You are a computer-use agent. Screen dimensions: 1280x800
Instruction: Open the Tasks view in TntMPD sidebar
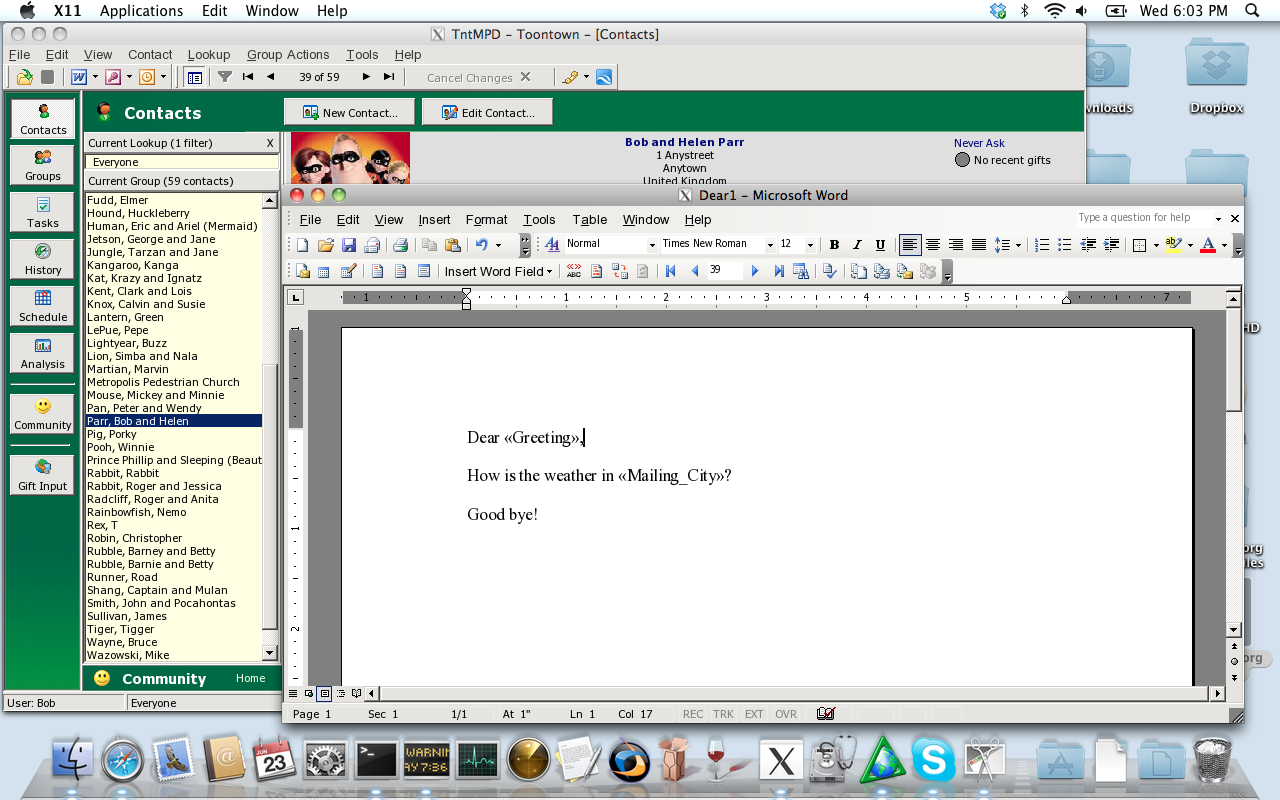point(43,212)
